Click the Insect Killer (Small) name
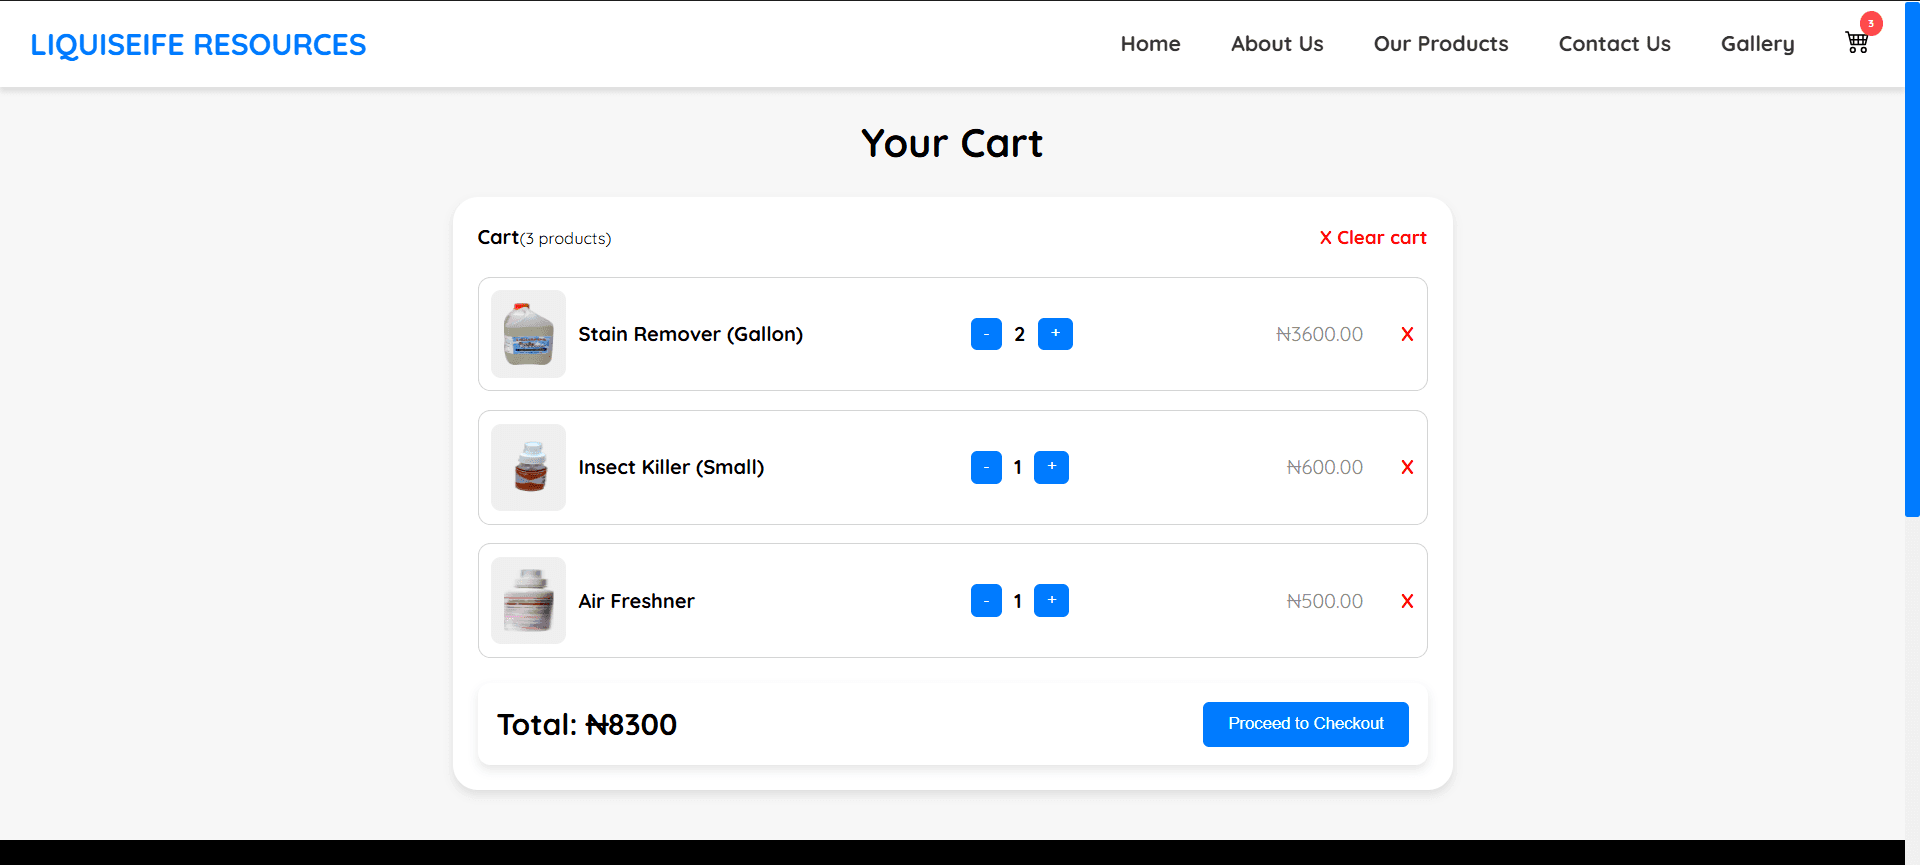1920x865 pixels. click(x=671, y=467)
